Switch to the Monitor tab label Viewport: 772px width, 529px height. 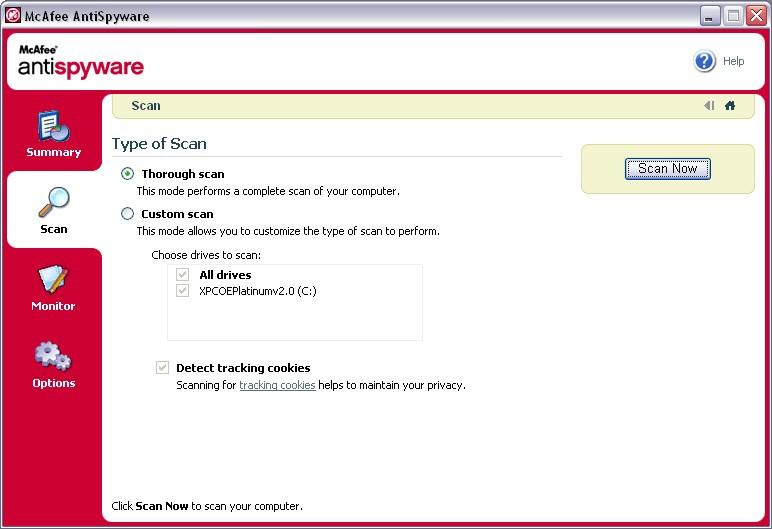point(53,306)
